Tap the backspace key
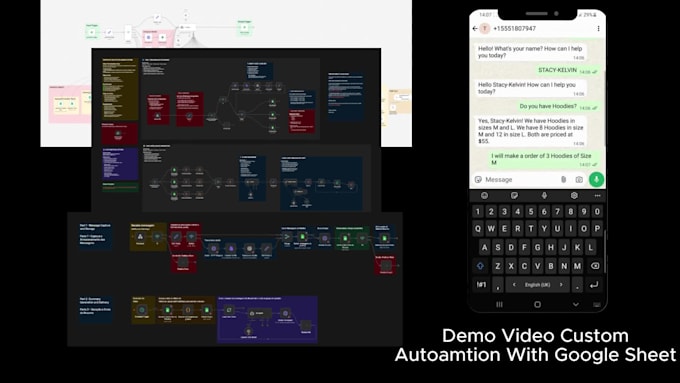Image resolution: width=680 pixels, height=383 pixels. [x=595, y=266]
